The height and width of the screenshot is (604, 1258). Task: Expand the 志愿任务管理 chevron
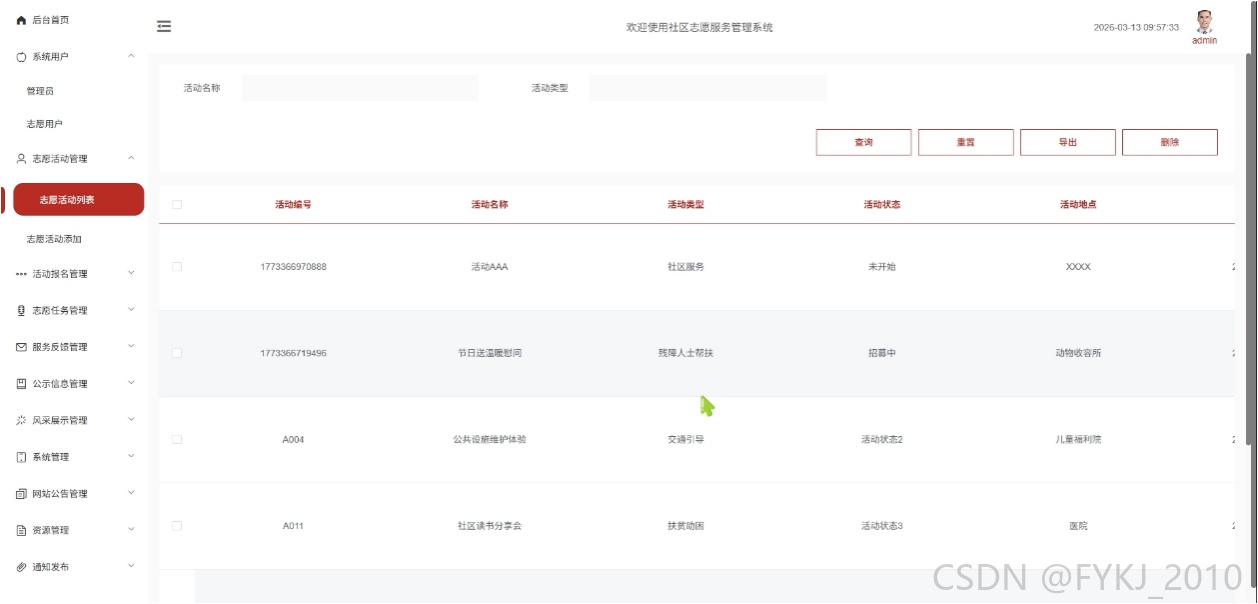click(x=131, y=310)
